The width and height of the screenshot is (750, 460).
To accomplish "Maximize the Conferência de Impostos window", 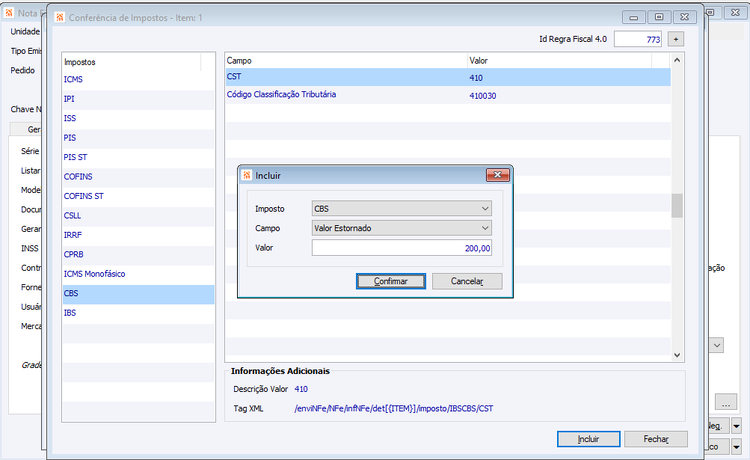I will tap(659, 17).
